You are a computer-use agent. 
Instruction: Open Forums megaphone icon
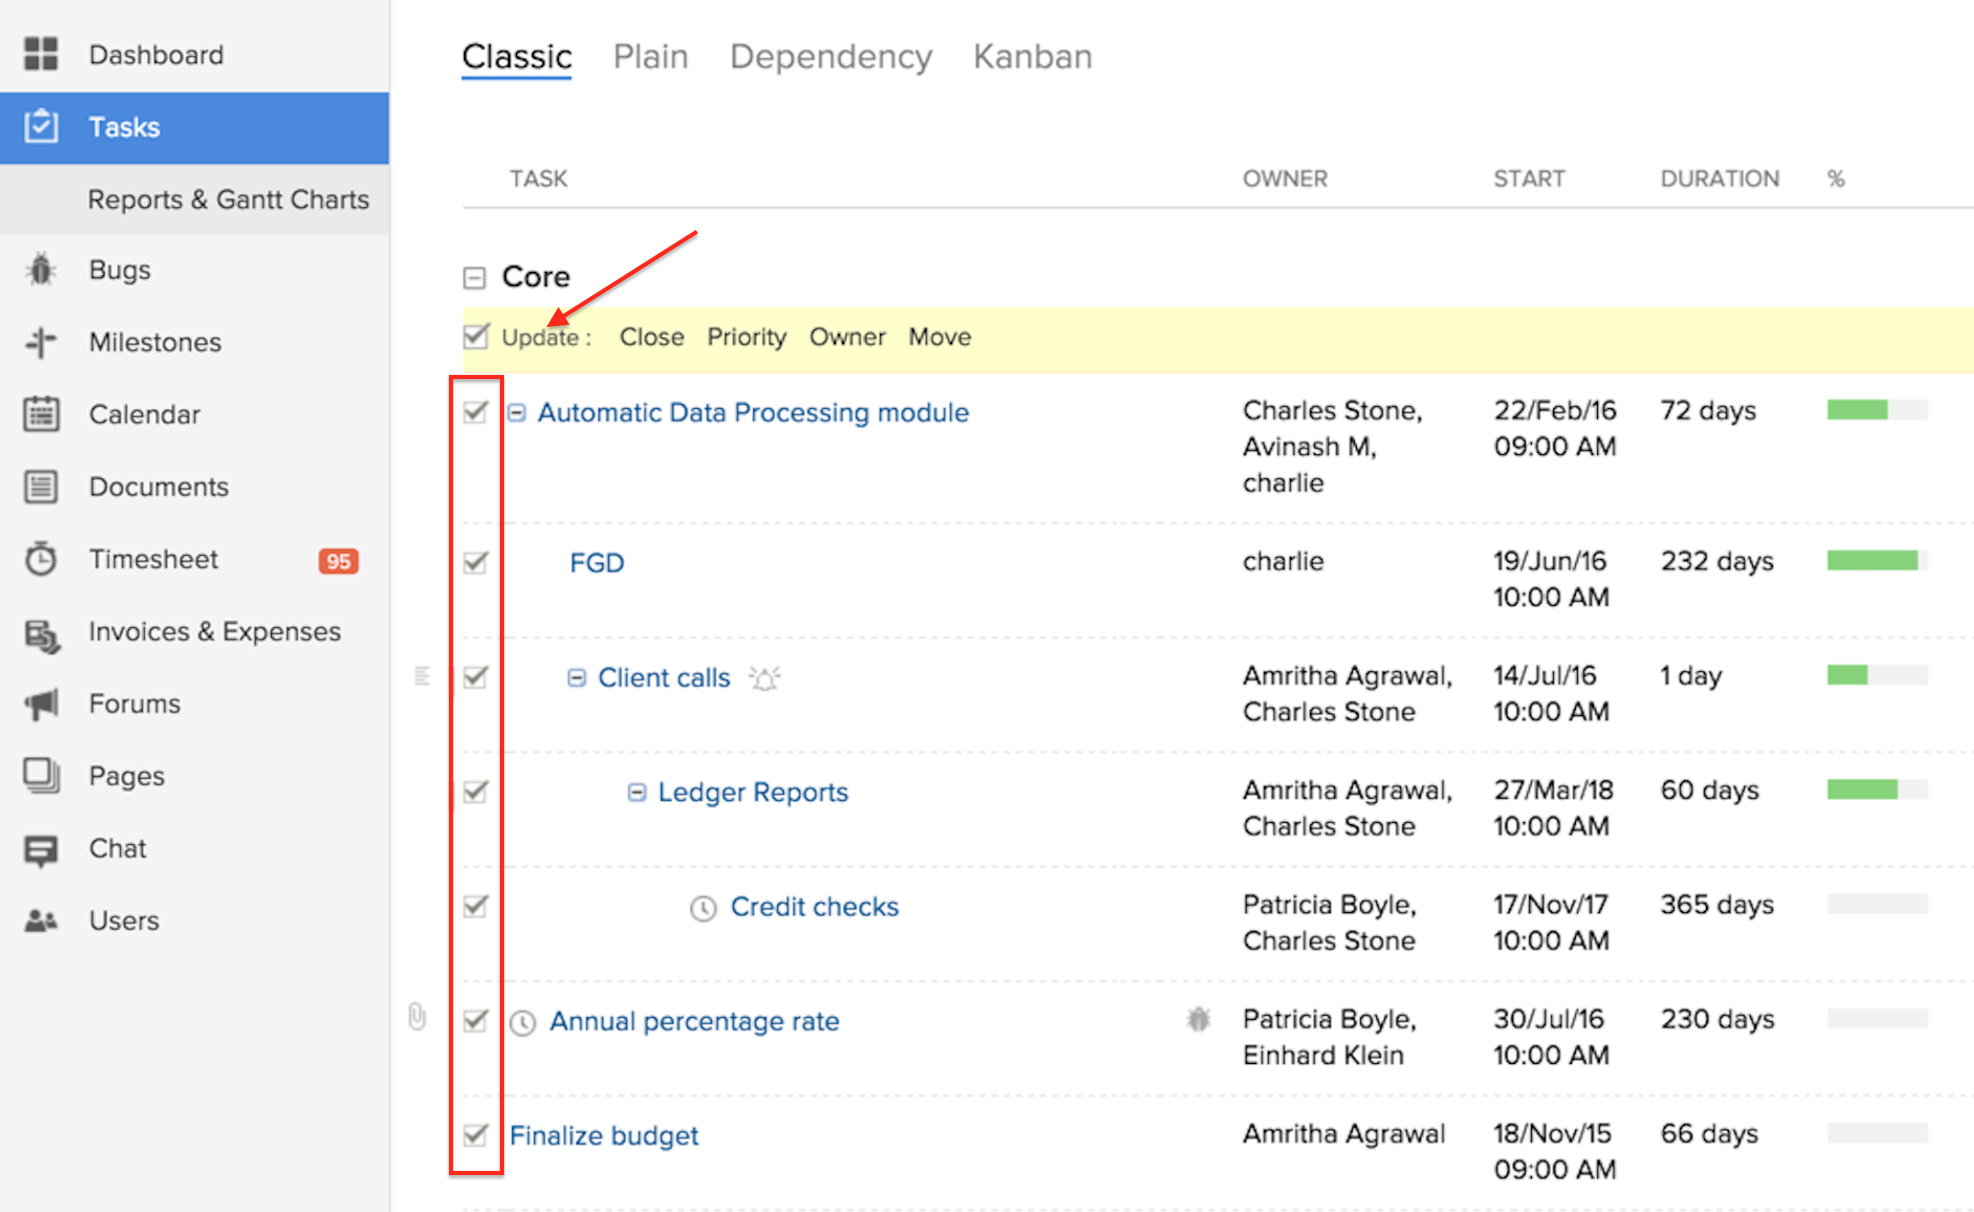coord(41,704)
